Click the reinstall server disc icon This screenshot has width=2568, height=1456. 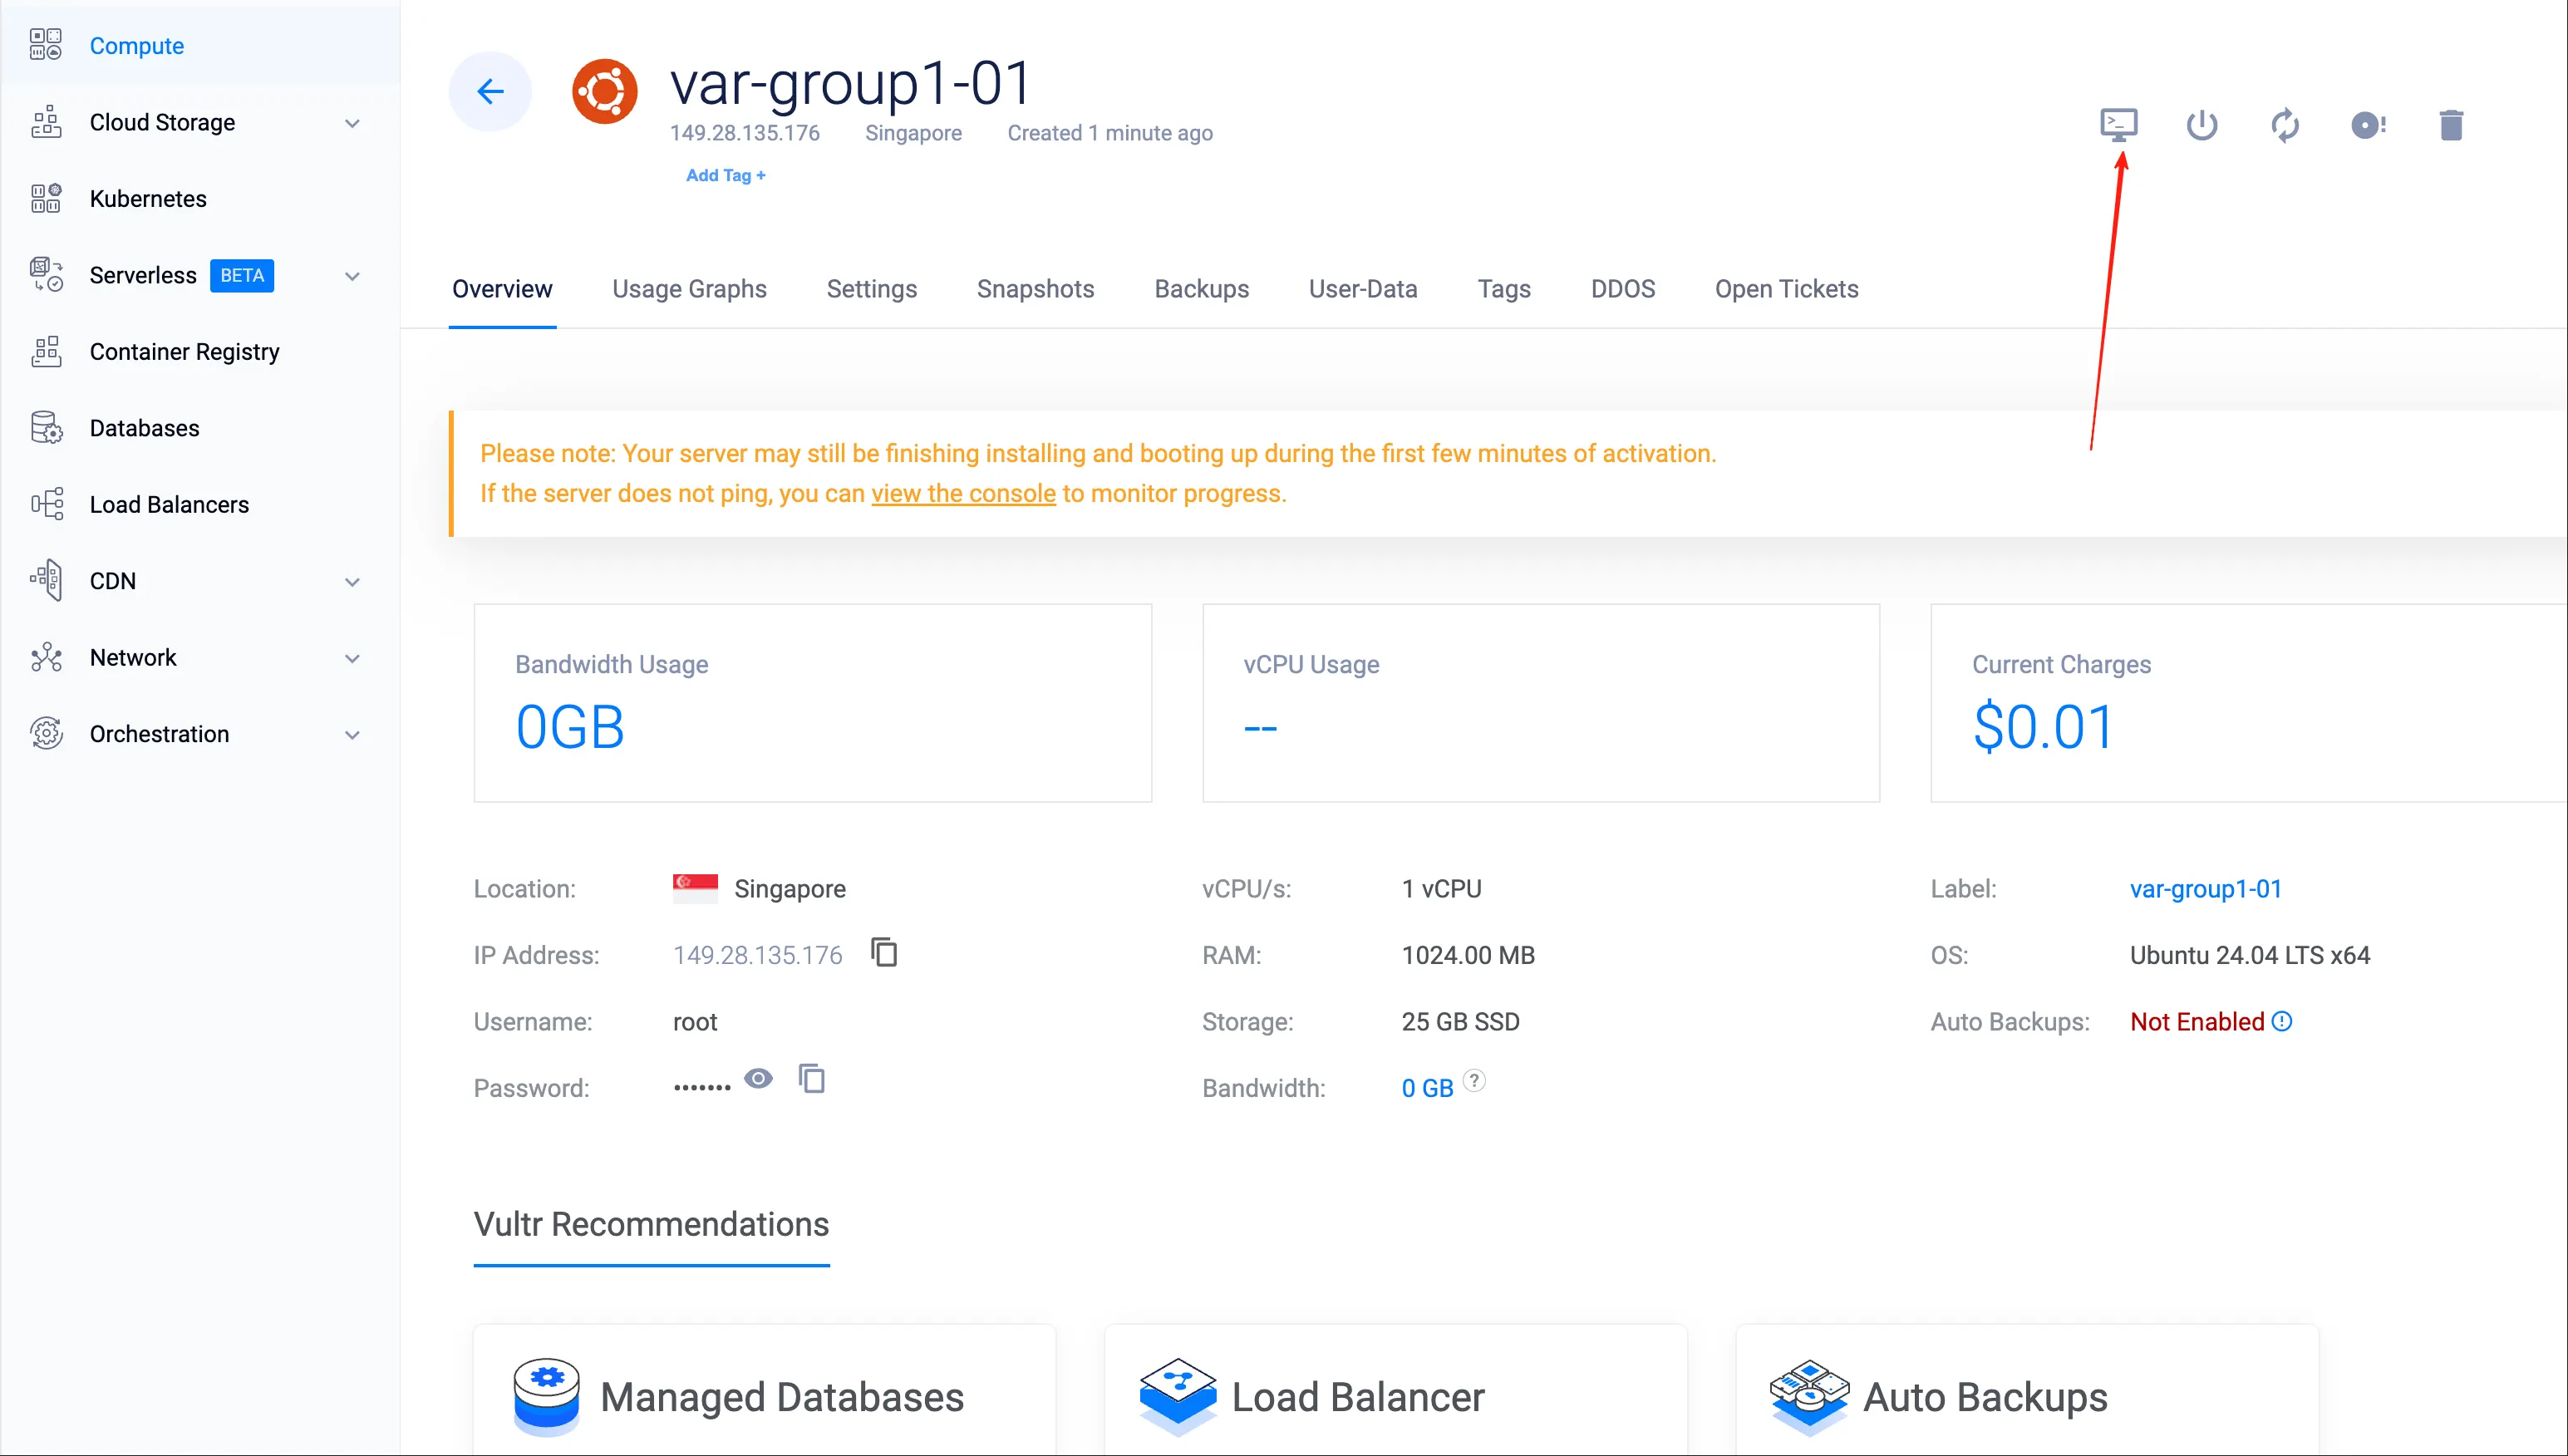click(2368, 125)
